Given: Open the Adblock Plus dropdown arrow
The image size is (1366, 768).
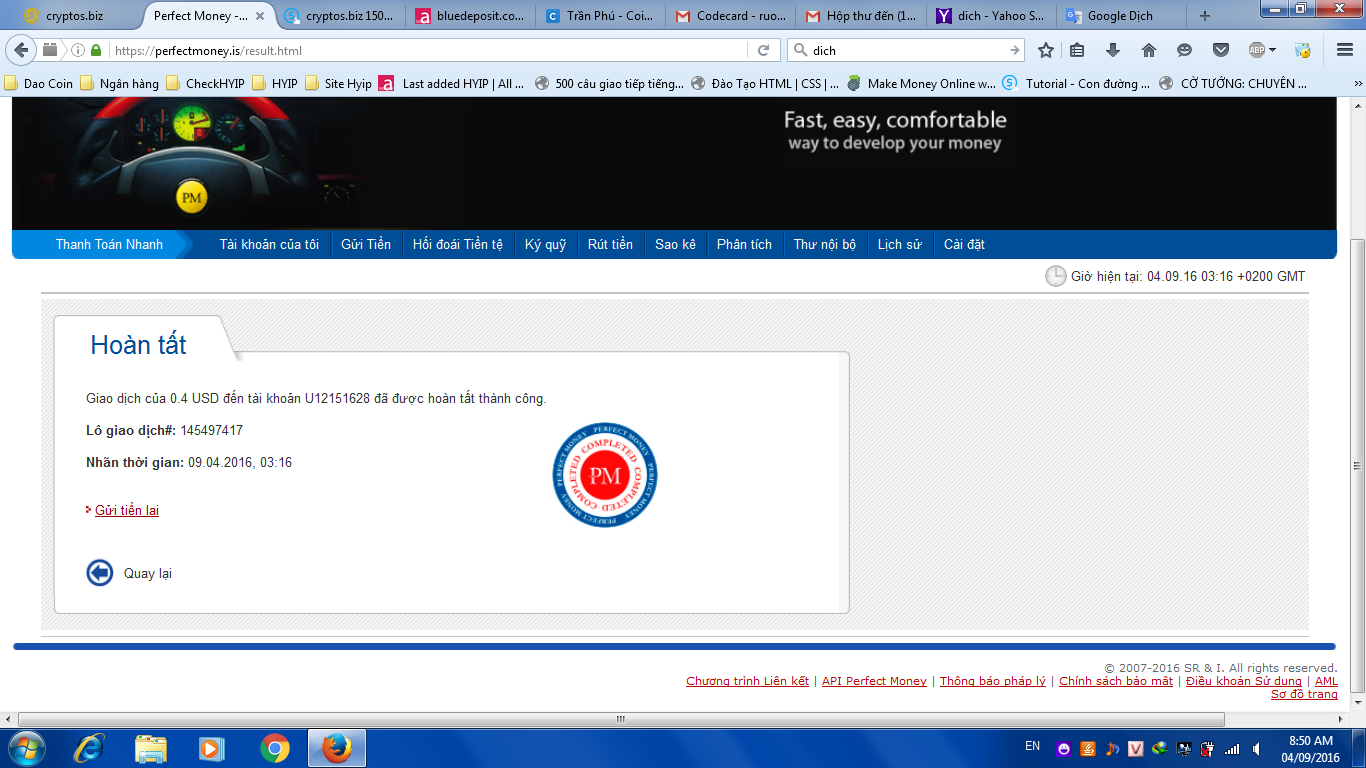Looking at the screenshot, I should click(x=1272, y=50).
